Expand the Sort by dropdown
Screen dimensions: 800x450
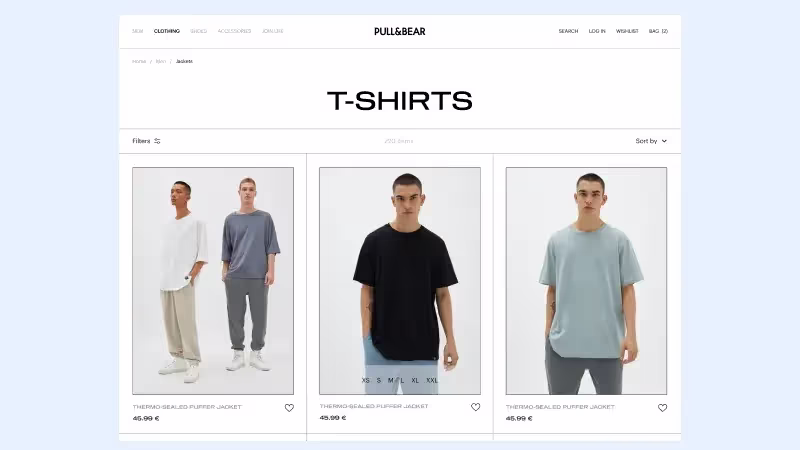(x=651, y=141)
